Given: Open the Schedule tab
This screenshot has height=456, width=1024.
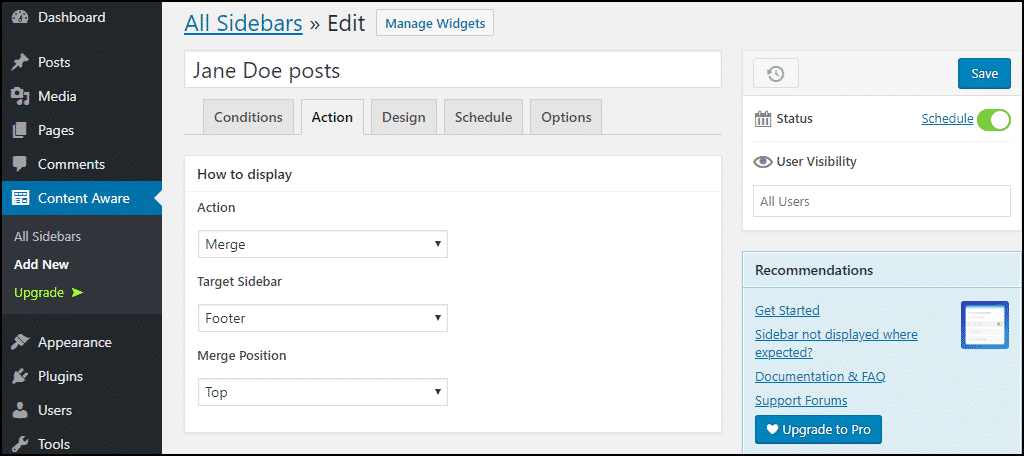Looking at the screenshot, I should point(483,117).
